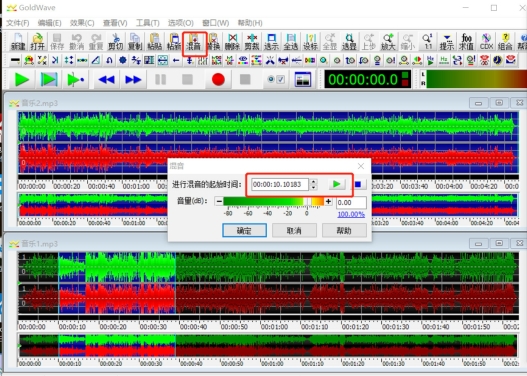This screenshot has width=527, height=376.
Task: Click the volume value field showing 0.00
Action: 351,203
